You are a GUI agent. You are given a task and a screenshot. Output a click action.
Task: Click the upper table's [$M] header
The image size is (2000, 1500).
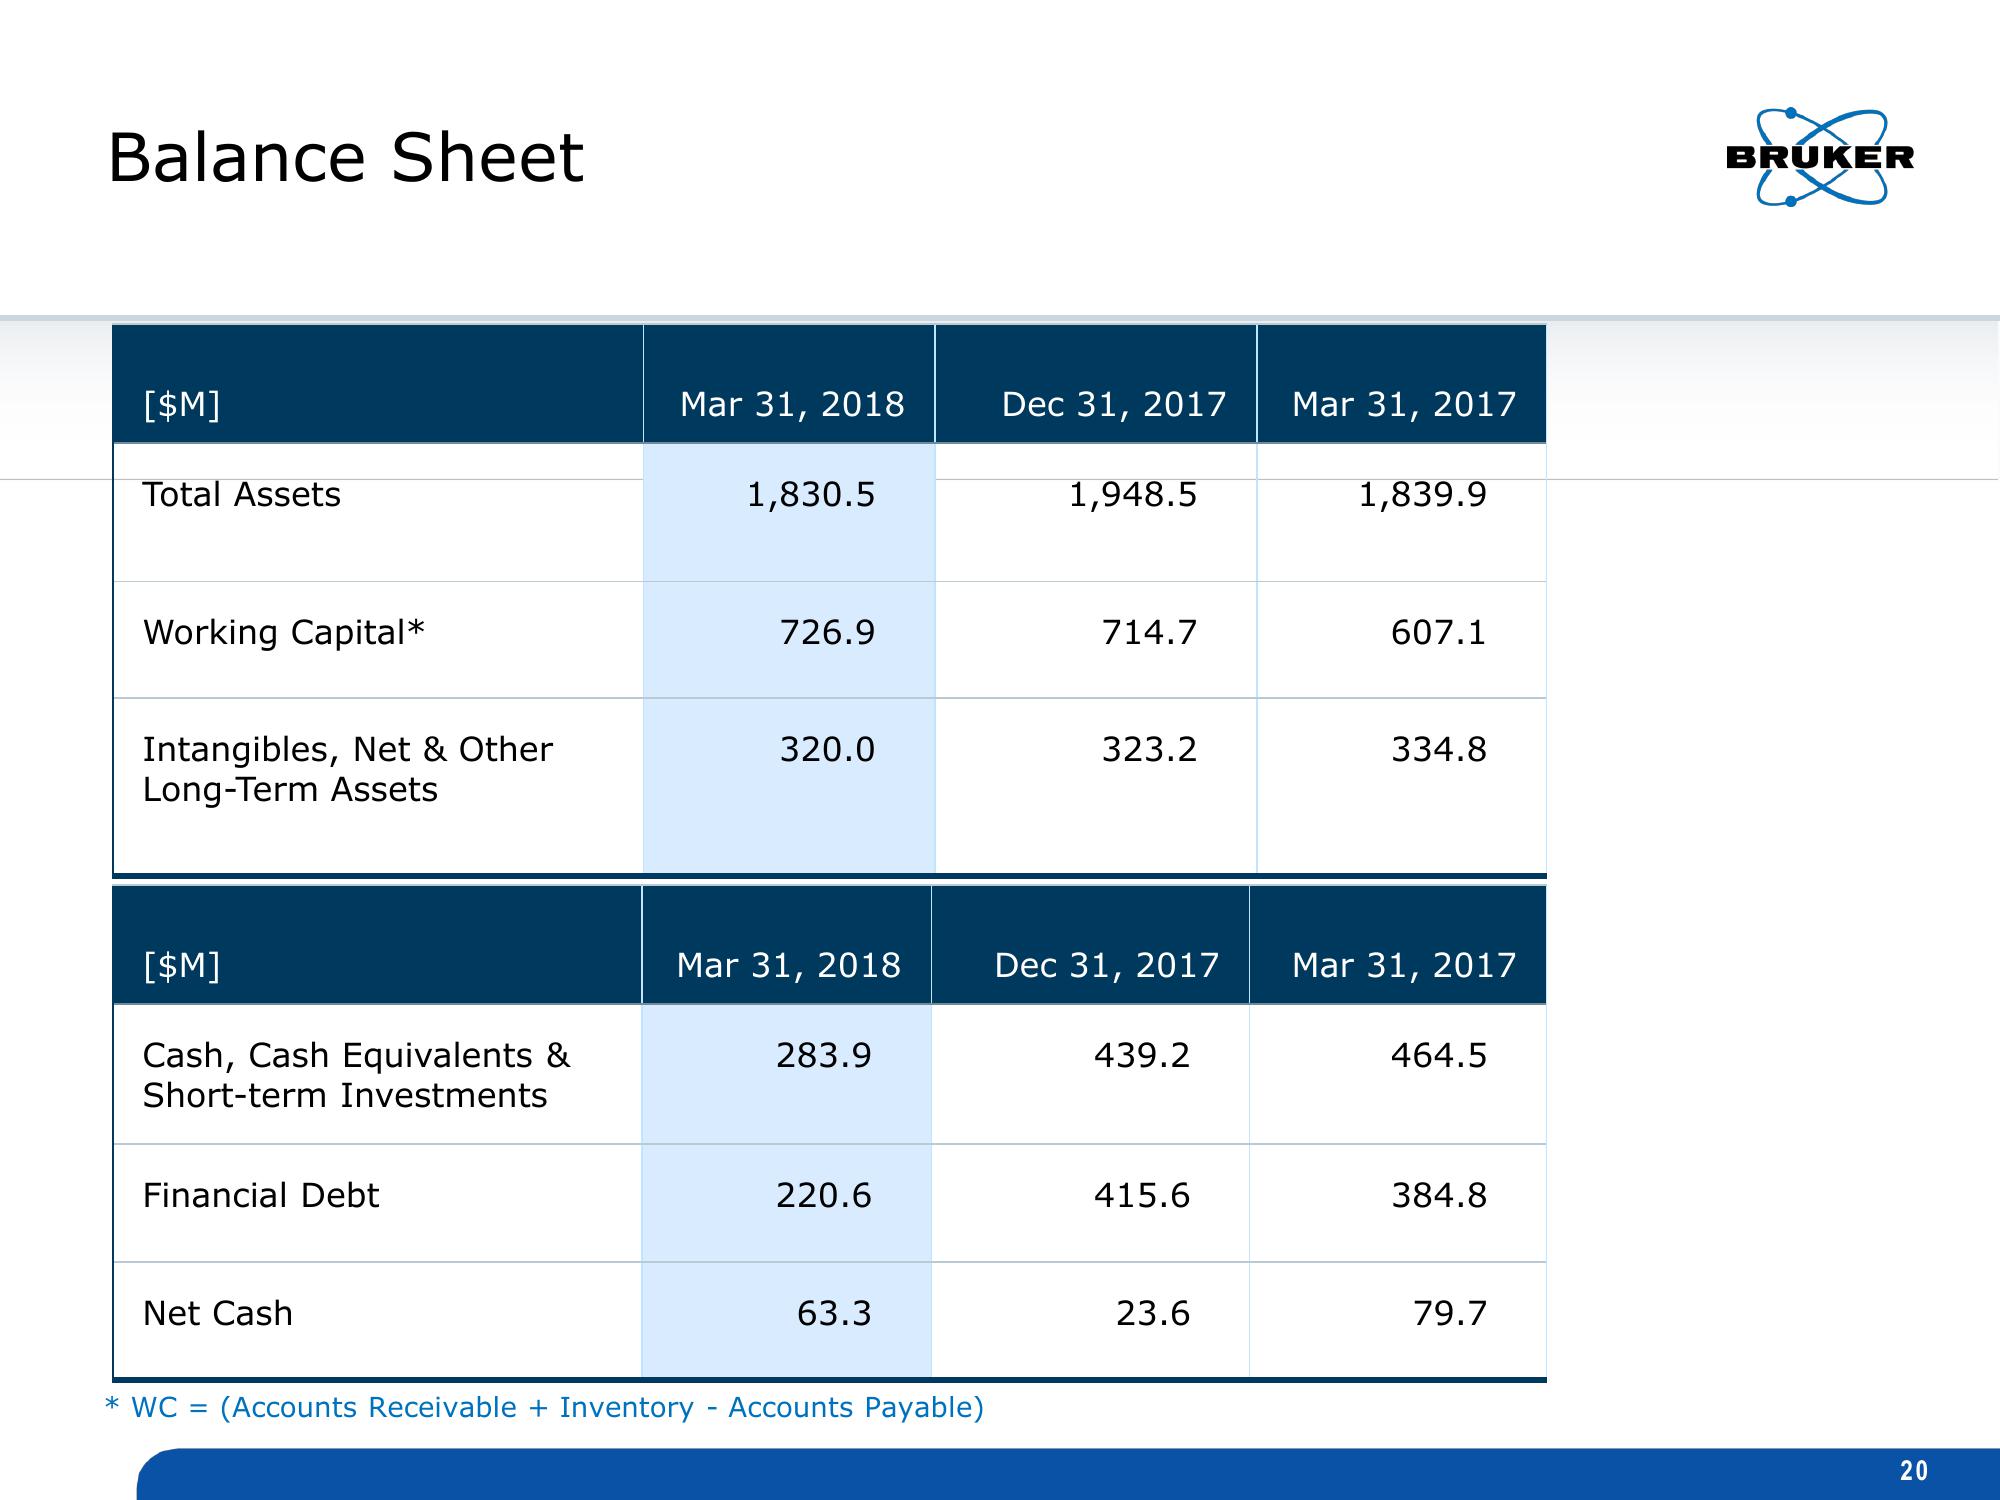(x=181, y=405)
